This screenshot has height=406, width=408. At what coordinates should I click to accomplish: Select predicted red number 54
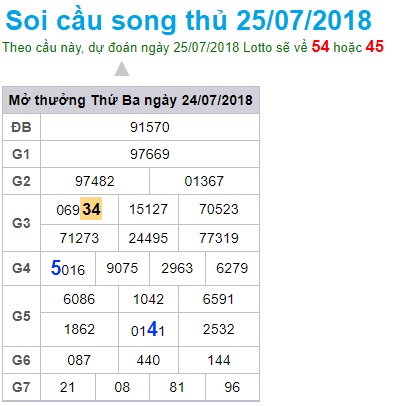(320, 47)
